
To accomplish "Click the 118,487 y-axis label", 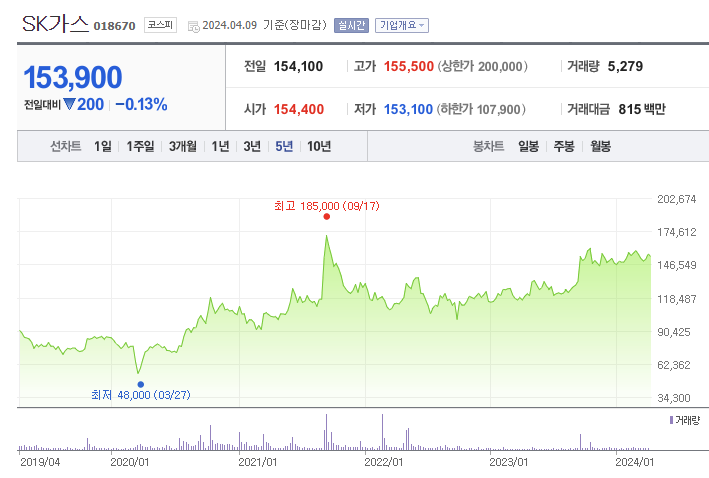I will pyautogui.click(x=676, y=299).
